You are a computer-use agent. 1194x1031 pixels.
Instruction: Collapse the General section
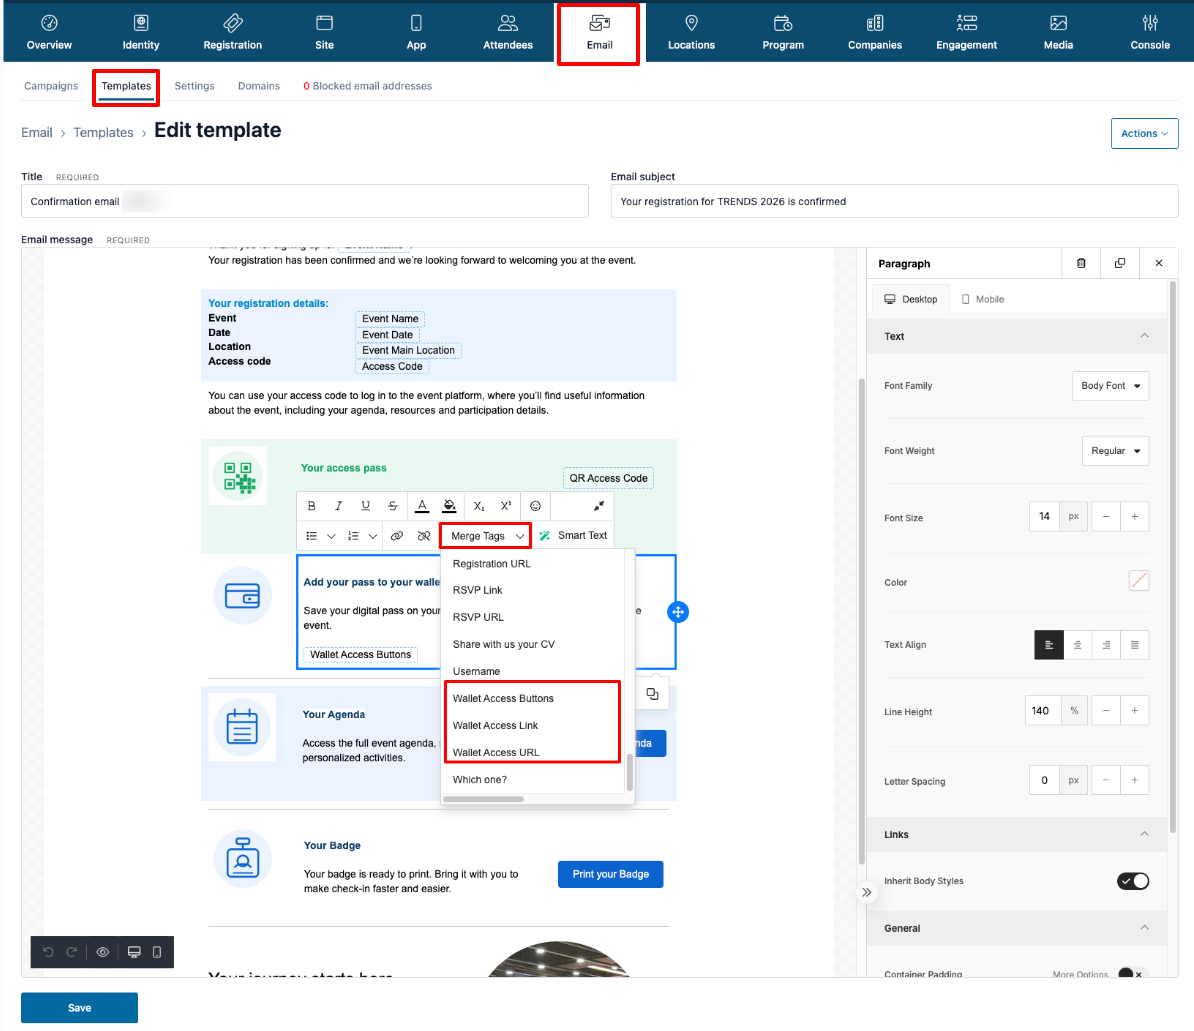(1144, 928)
